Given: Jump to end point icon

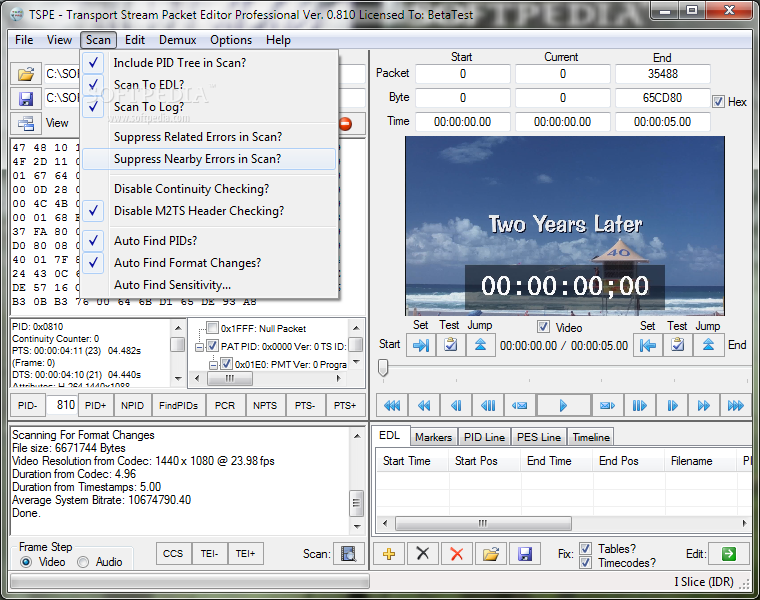Looking at the screenshot, I should [708, 345].
